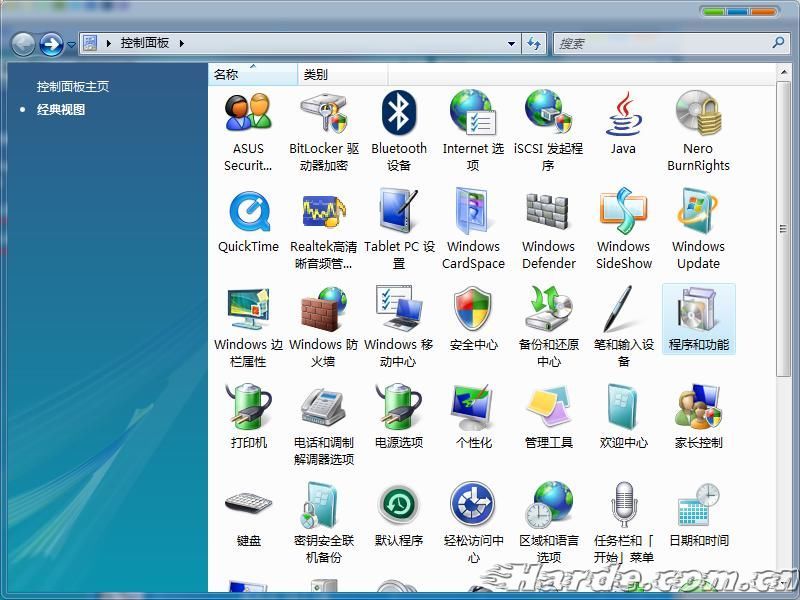
Task: Sort items by 名称 column header
Action: pyautogui.click(x=253, y=74)
